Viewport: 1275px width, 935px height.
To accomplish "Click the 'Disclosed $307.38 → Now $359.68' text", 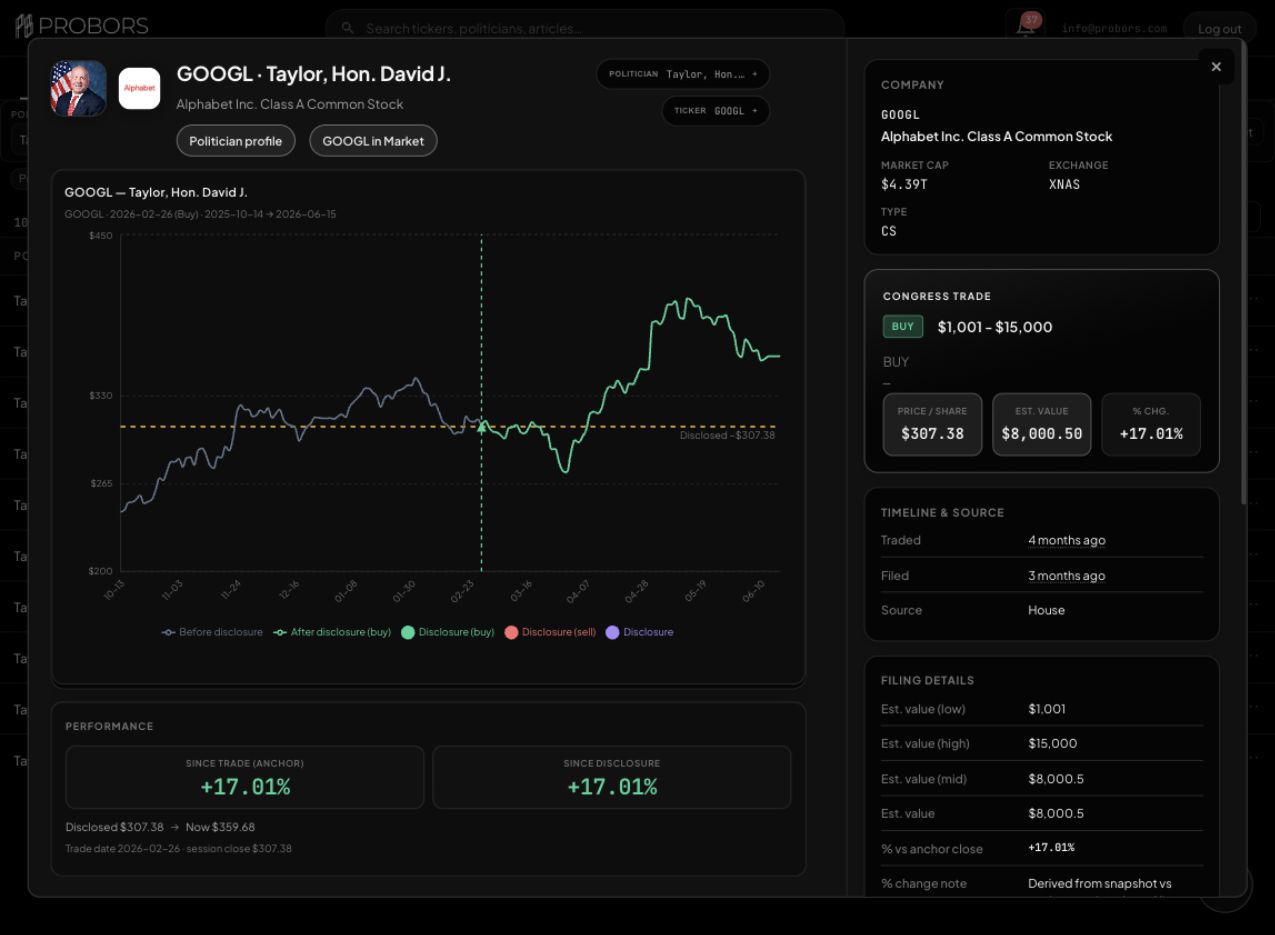I will point(160,827).
